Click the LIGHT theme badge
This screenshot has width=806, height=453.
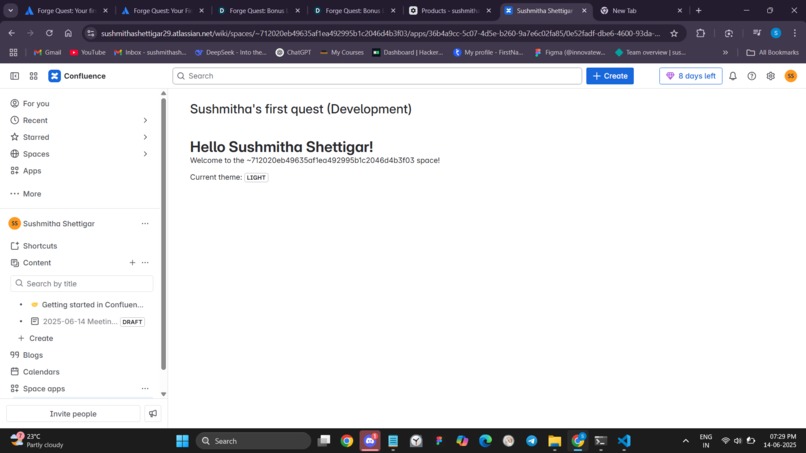pyautogui.click(x=256, y=177)
